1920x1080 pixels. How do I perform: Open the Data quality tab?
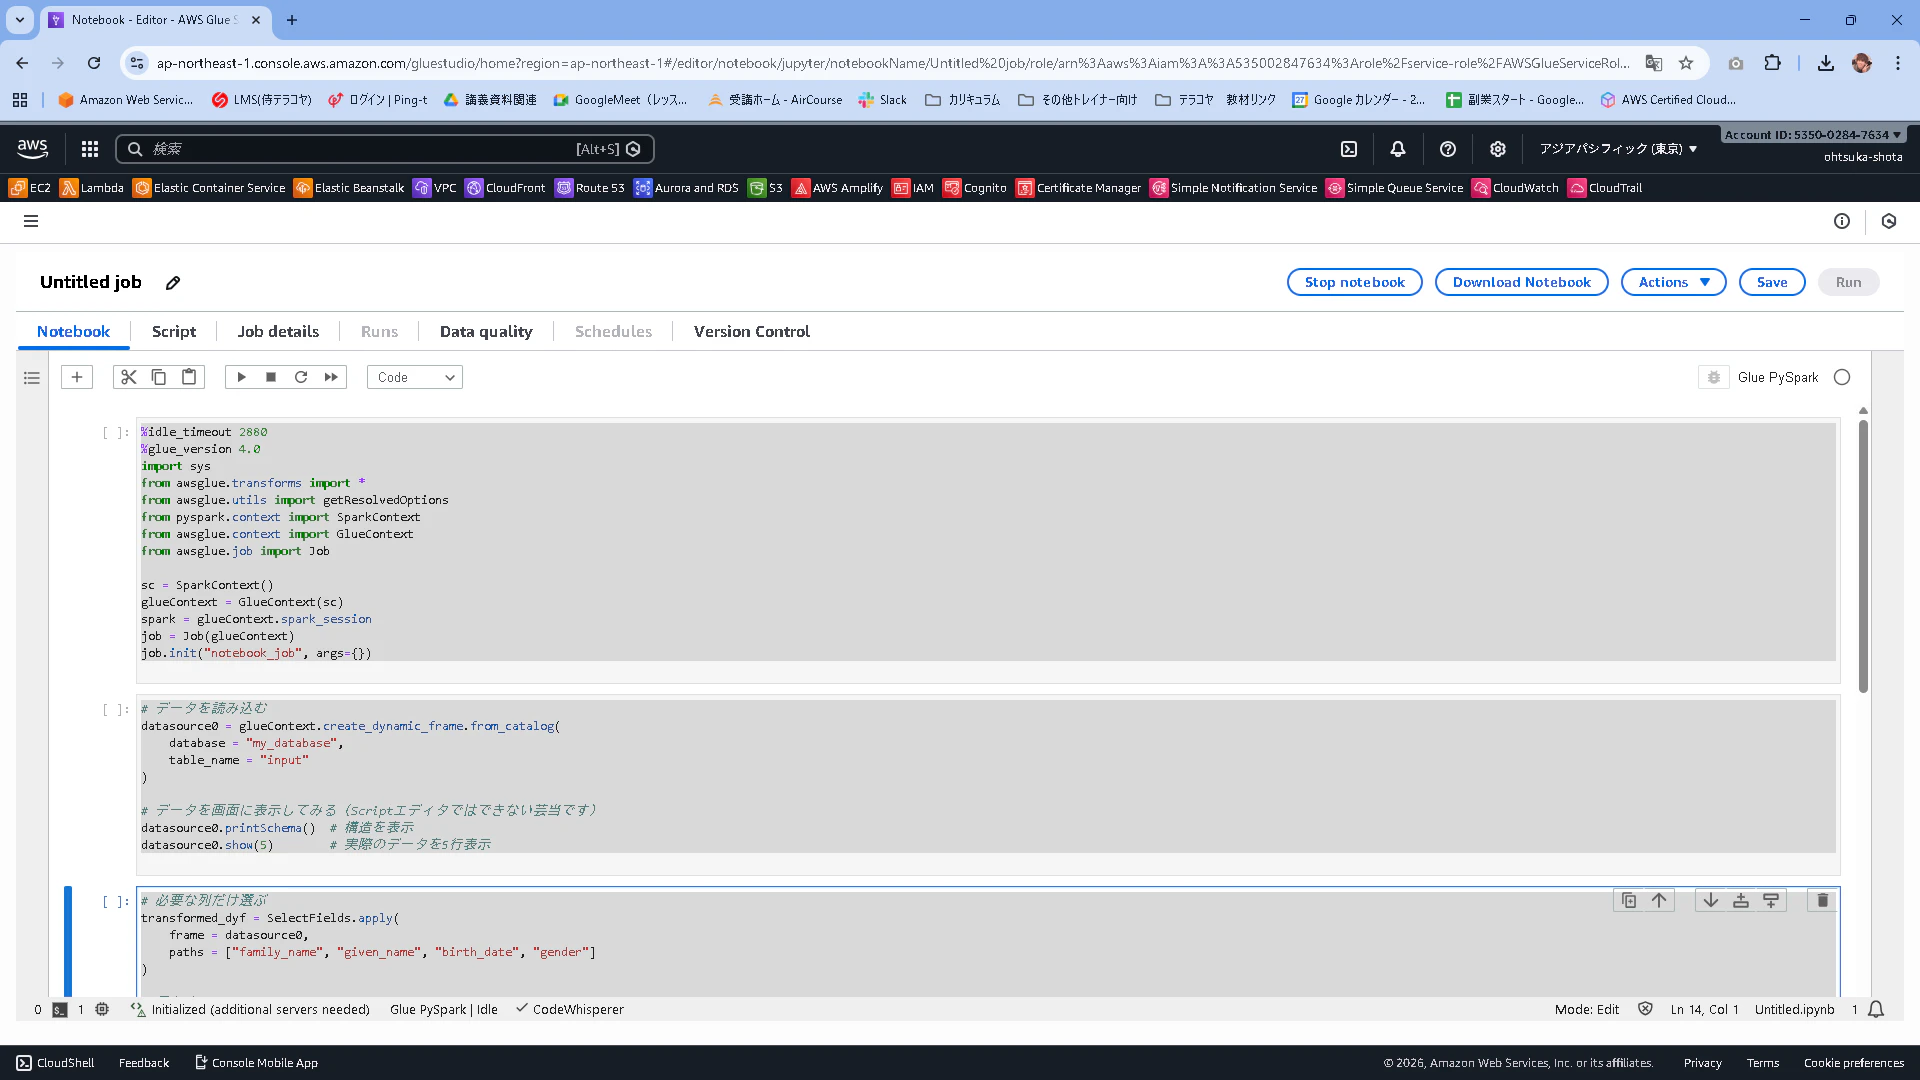tap(486, 331)
